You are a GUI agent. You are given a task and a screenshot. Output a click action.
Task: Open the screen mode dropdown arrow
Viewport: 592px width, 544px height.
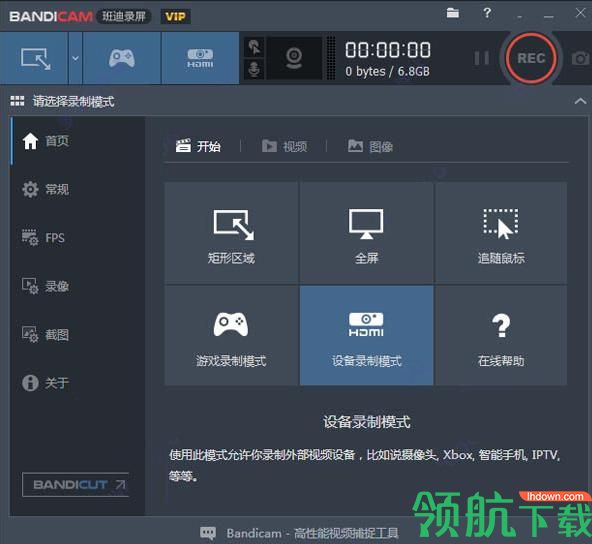tap(76, 58)
